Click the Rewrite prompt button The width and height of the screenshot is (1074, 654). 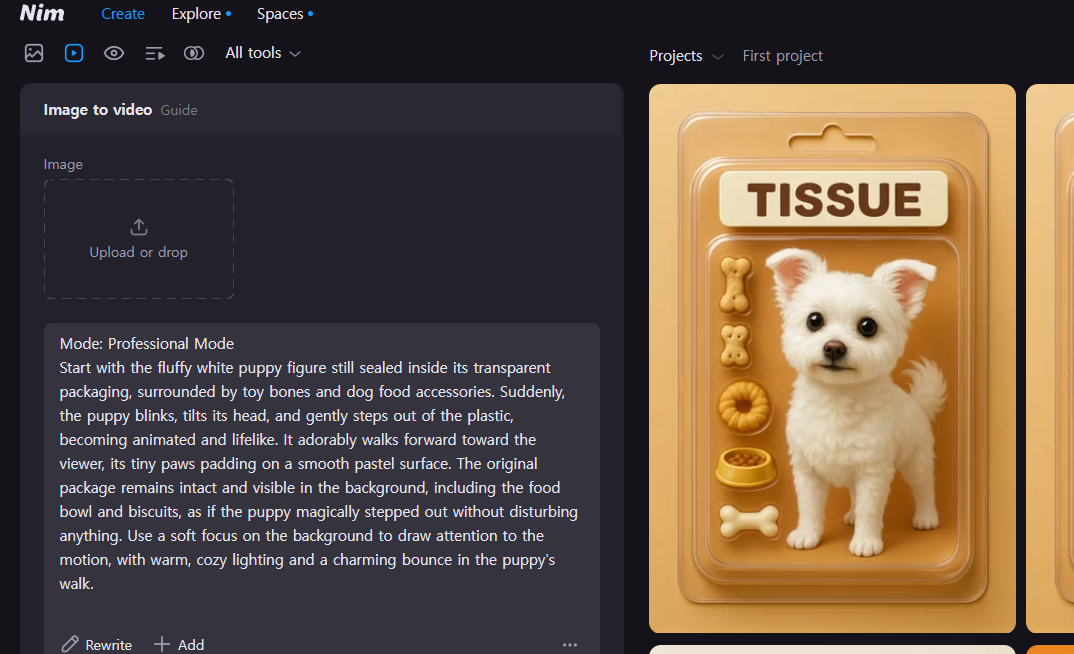click(97, 644)
